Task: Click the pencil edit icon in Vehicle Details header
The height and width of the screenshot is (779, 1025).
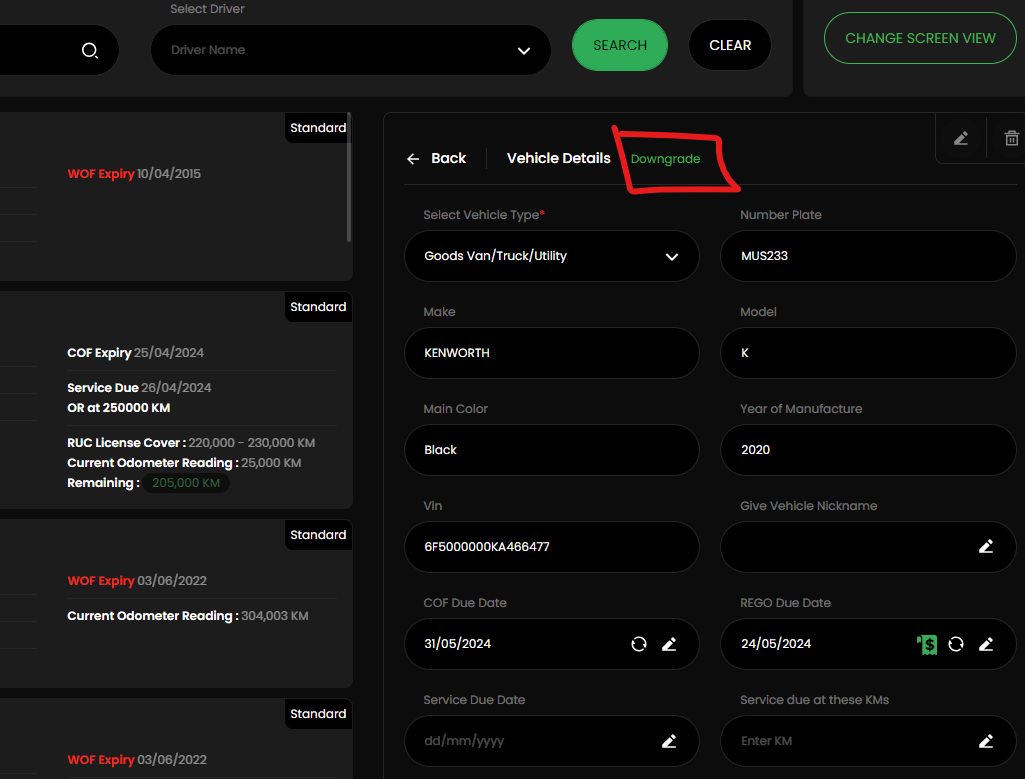Action: click(960, 139)
